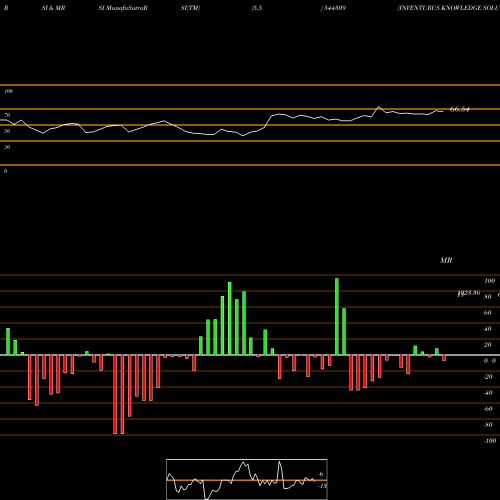This screenshot has height=500, width=500.
Task: Click the 66.54 RSI value label
Action: tap(459, 109)
